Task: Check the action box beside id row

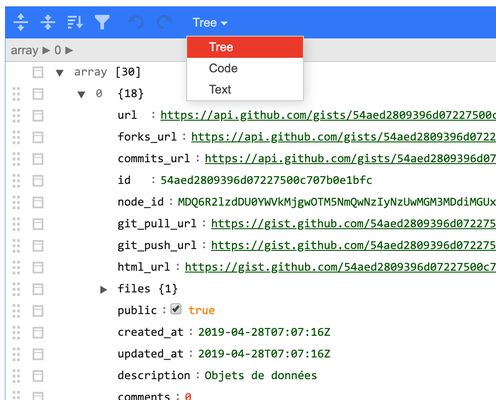Action: (x=38, y=181)
